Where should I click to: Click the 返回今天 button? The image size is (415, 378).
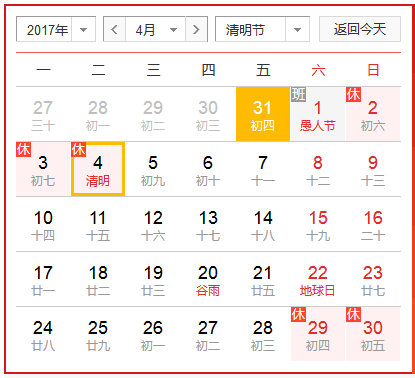pyautogui.click(x=360, y=29)
